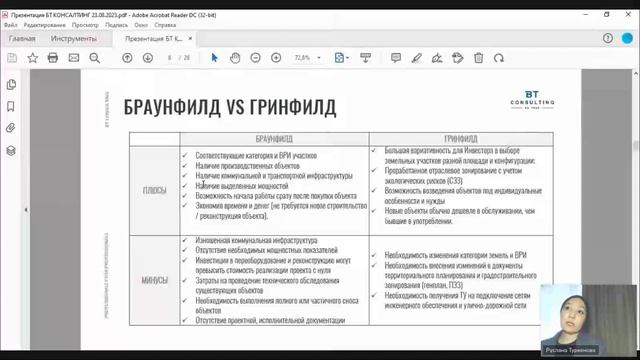Send file by email envelope icon
The height and width of the screenshot is (360, 640).
(x=74, y=58)
